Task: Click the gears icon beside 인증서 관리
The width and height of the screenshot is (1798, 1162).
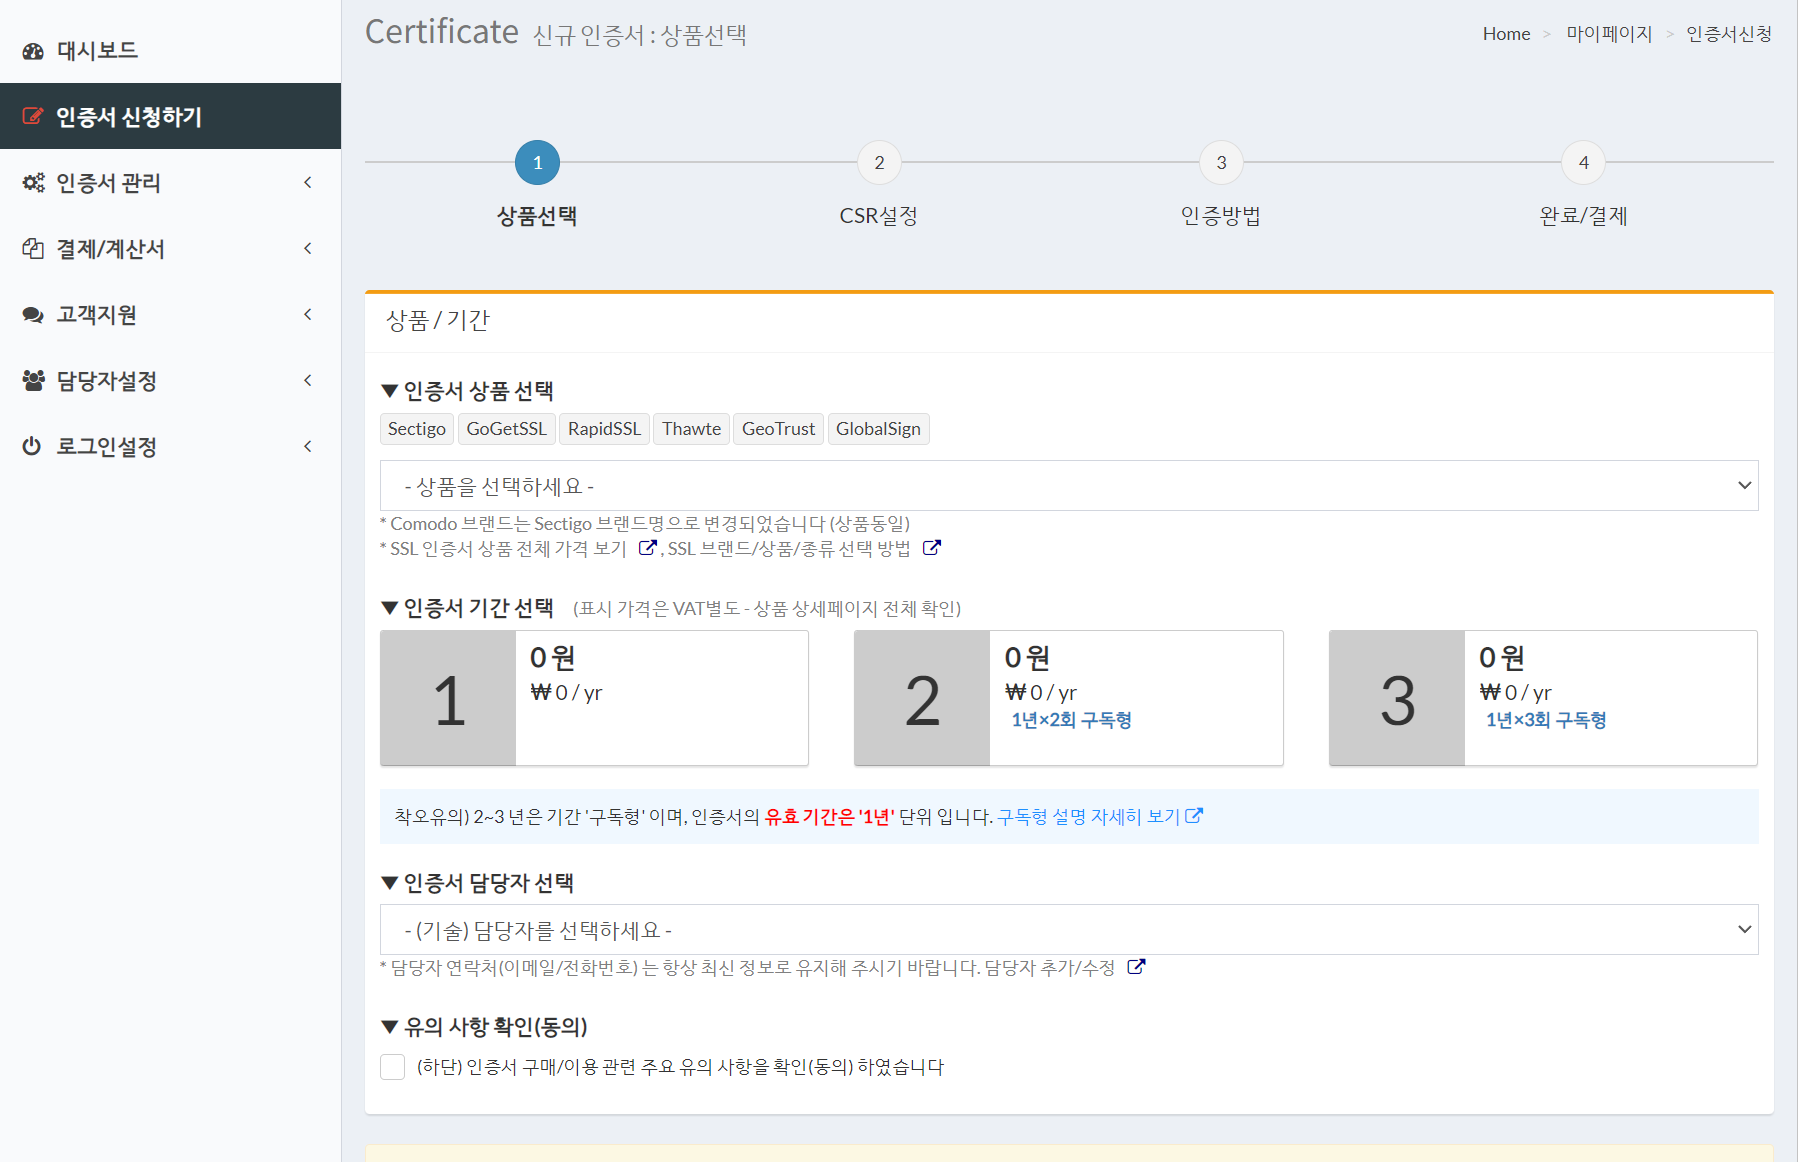Action: click(x=33, y=182)
